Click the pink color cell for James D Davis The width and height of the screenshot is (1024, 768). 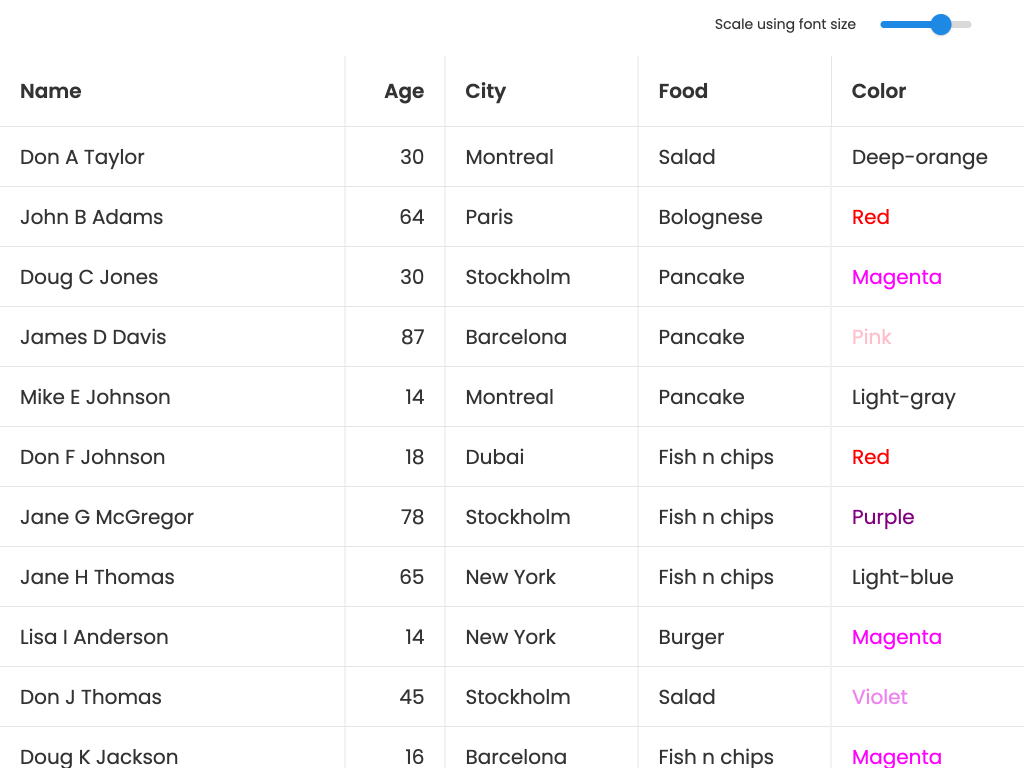(x=871, y=337)
